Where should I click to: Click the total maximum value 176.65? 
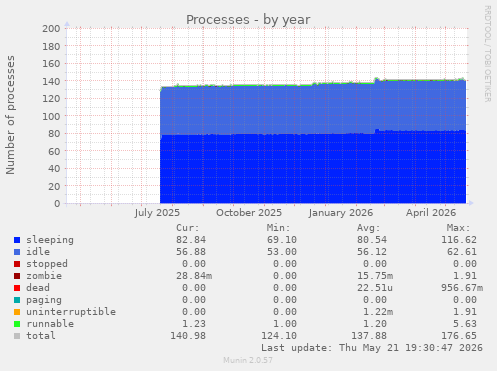(459, 336)
